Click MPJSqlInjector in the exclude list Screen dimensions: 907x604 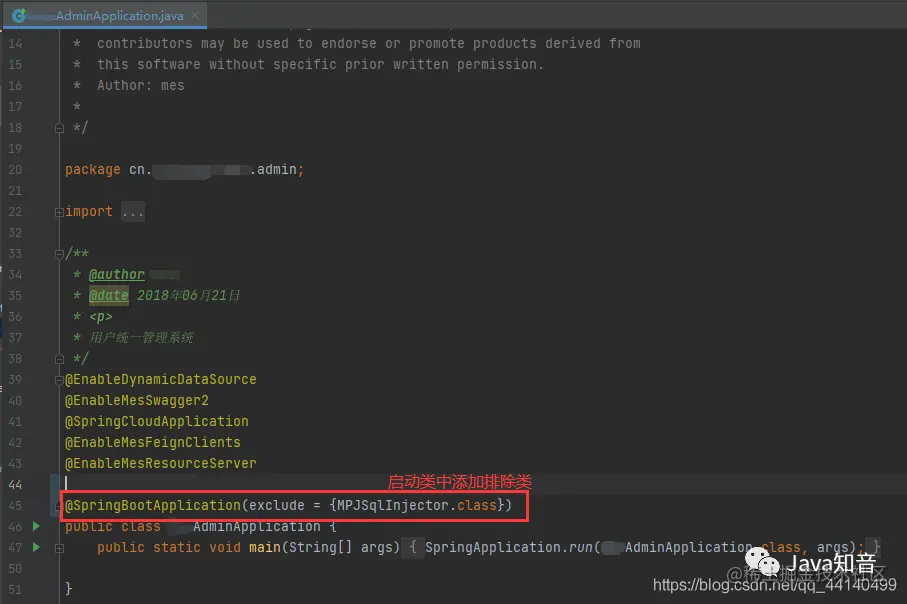click(x=392, y=505)
